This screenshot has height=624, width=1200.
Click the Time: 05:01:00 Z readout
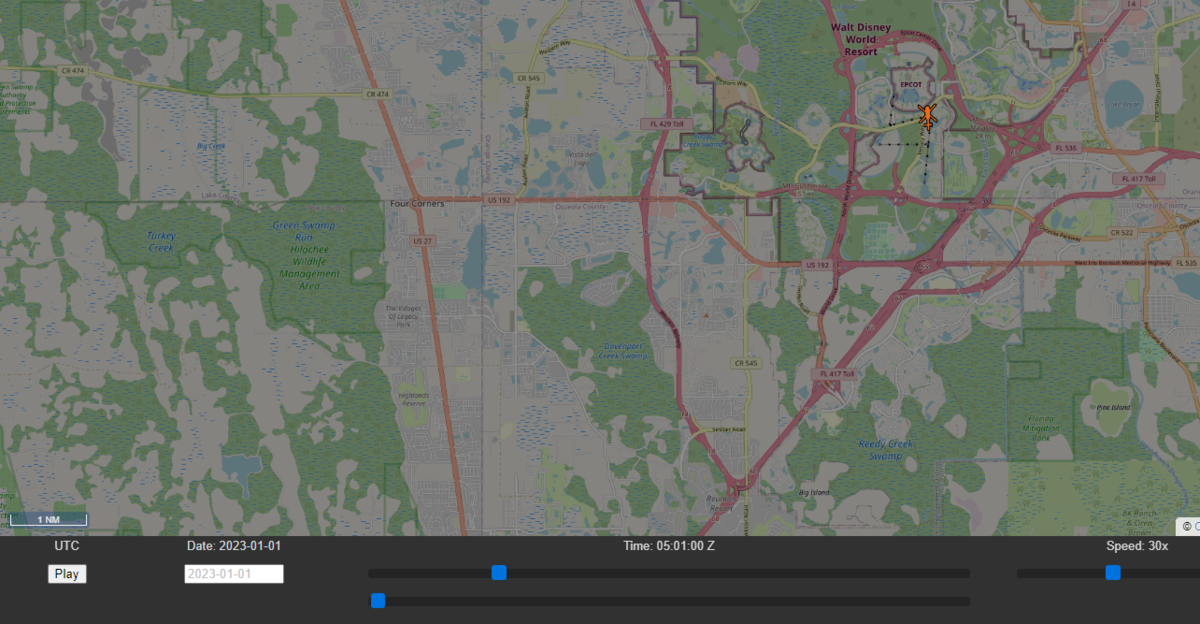click(x=669, y=545)
